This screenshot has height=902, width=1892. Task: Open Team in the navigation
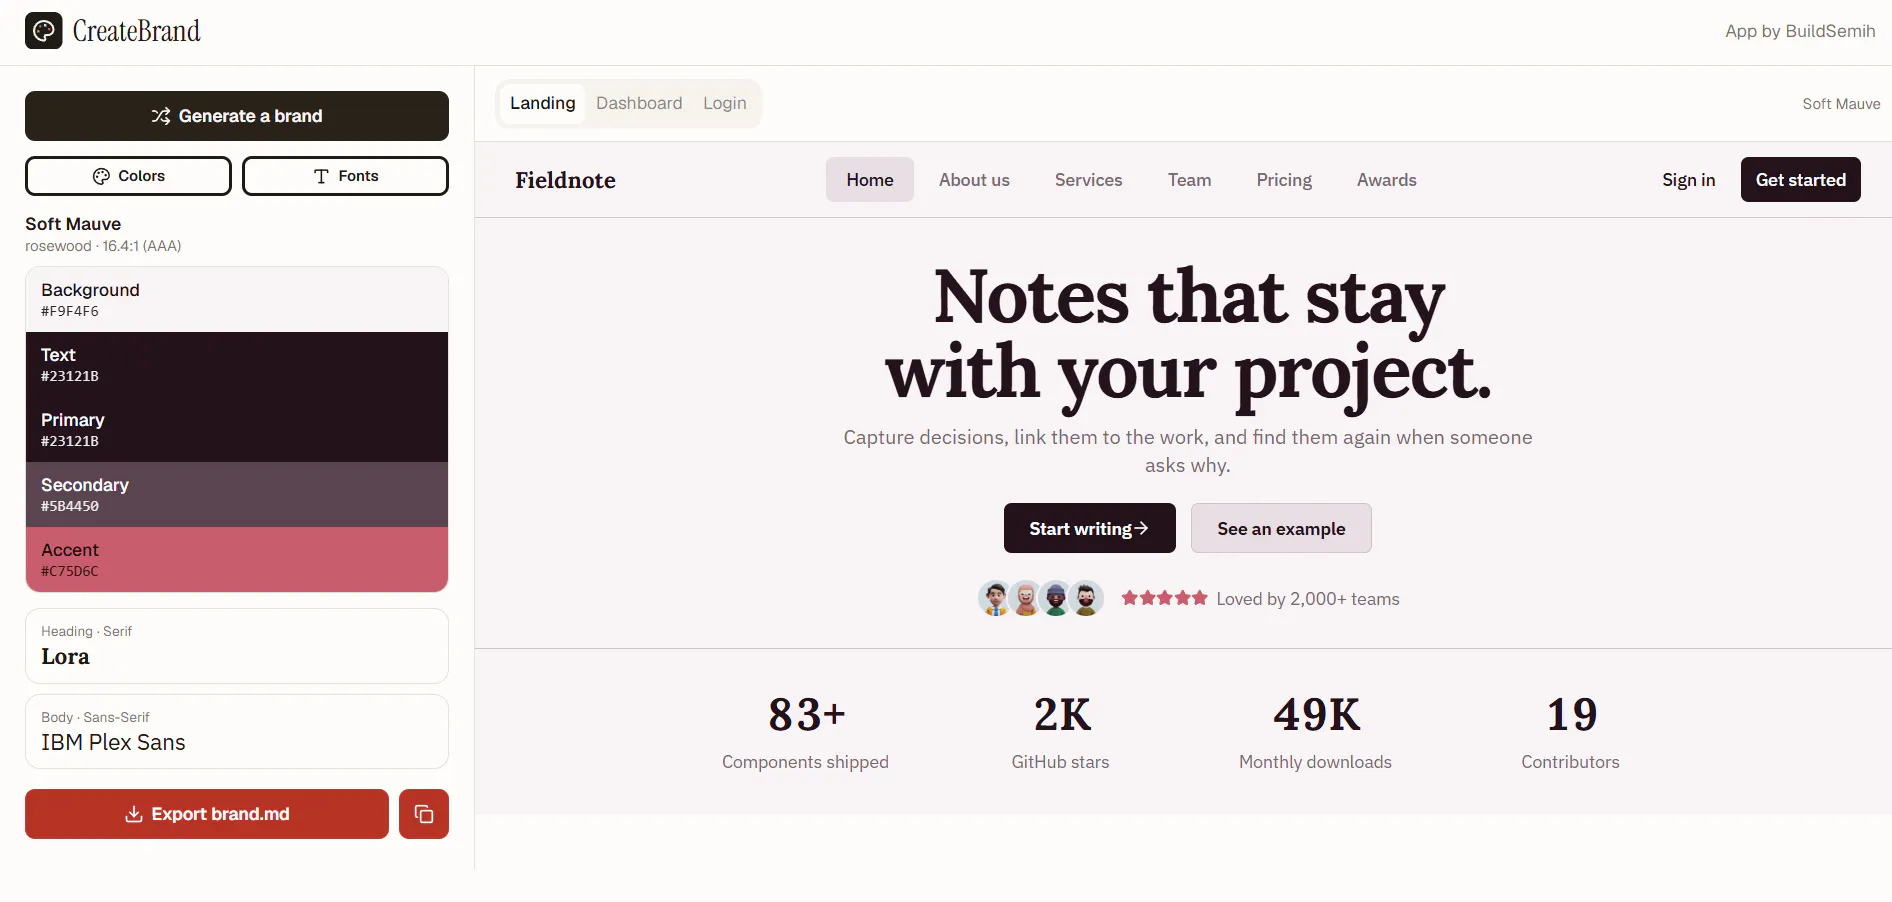click(1190, 180)
